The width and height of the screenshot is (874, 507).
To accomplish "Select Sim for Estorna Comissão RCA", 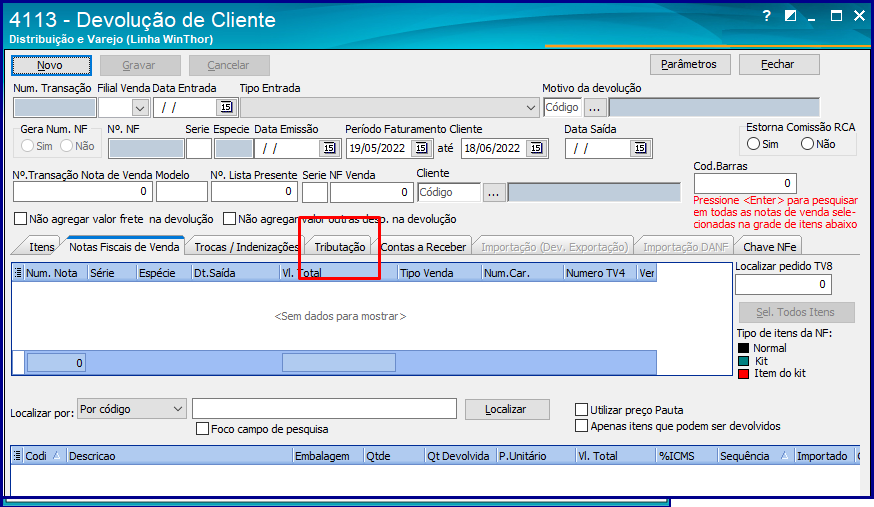I will click(x=753, y=144).
